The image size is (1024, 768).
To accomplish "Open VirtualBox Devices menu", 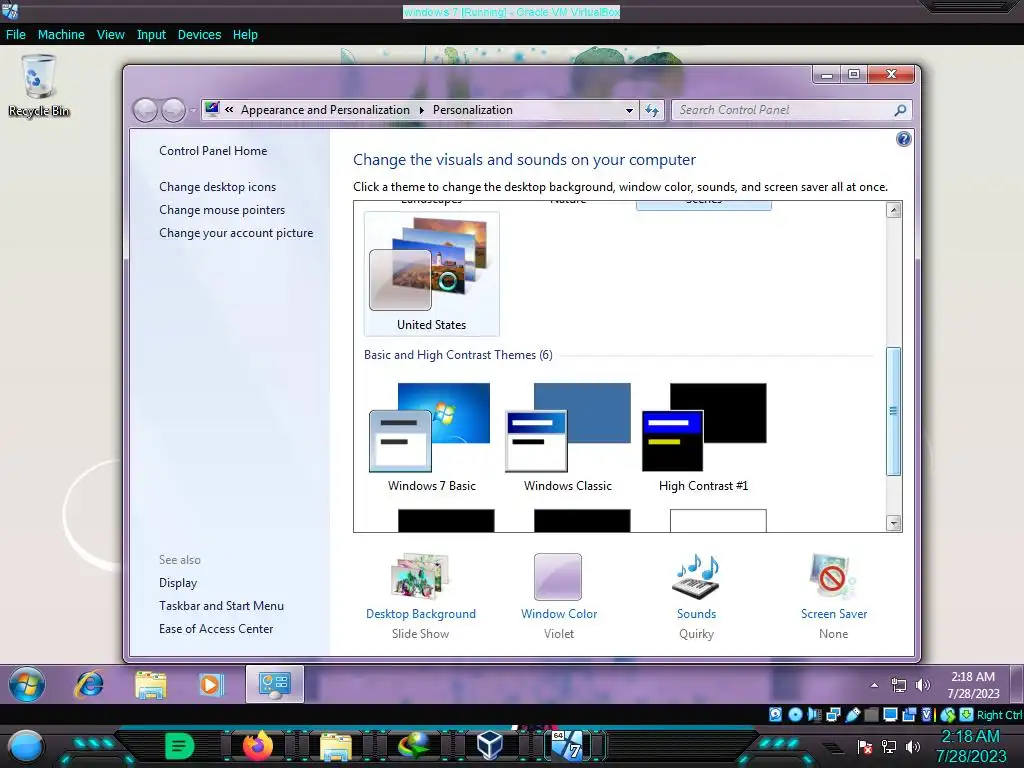I will (x=199, y=35).
